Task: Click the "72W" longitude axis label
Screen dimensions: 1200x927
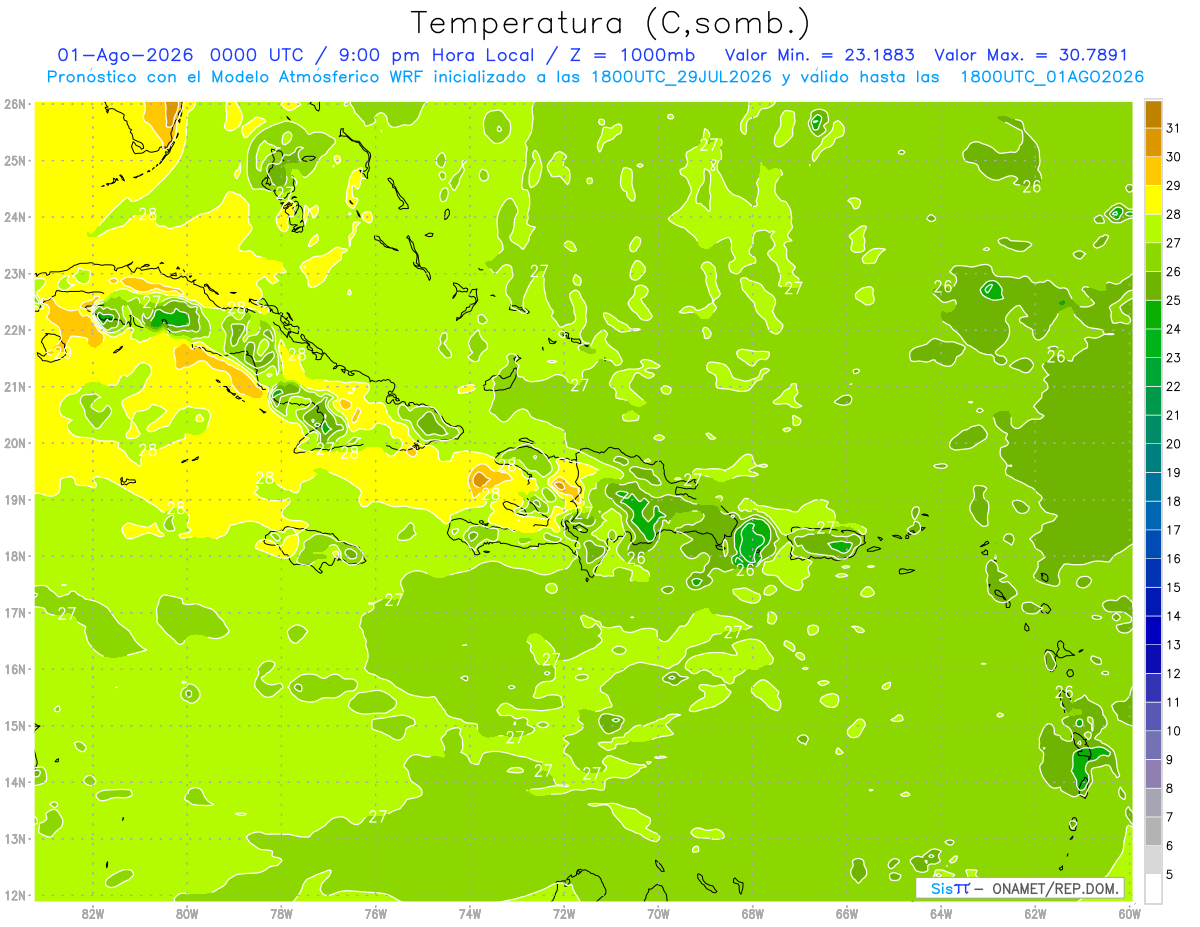Action: pos(564,913)
